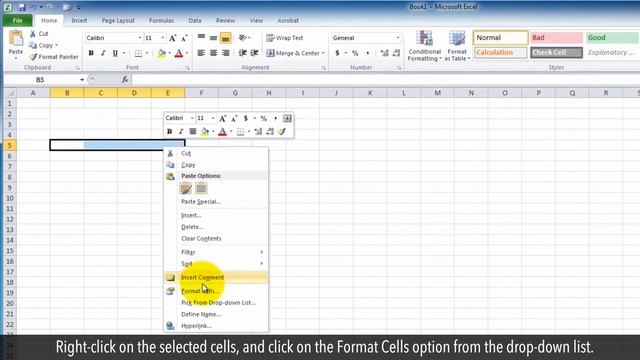Decrease decimal places in ribbon
The image size is (640, 360).
pos(396,53)
